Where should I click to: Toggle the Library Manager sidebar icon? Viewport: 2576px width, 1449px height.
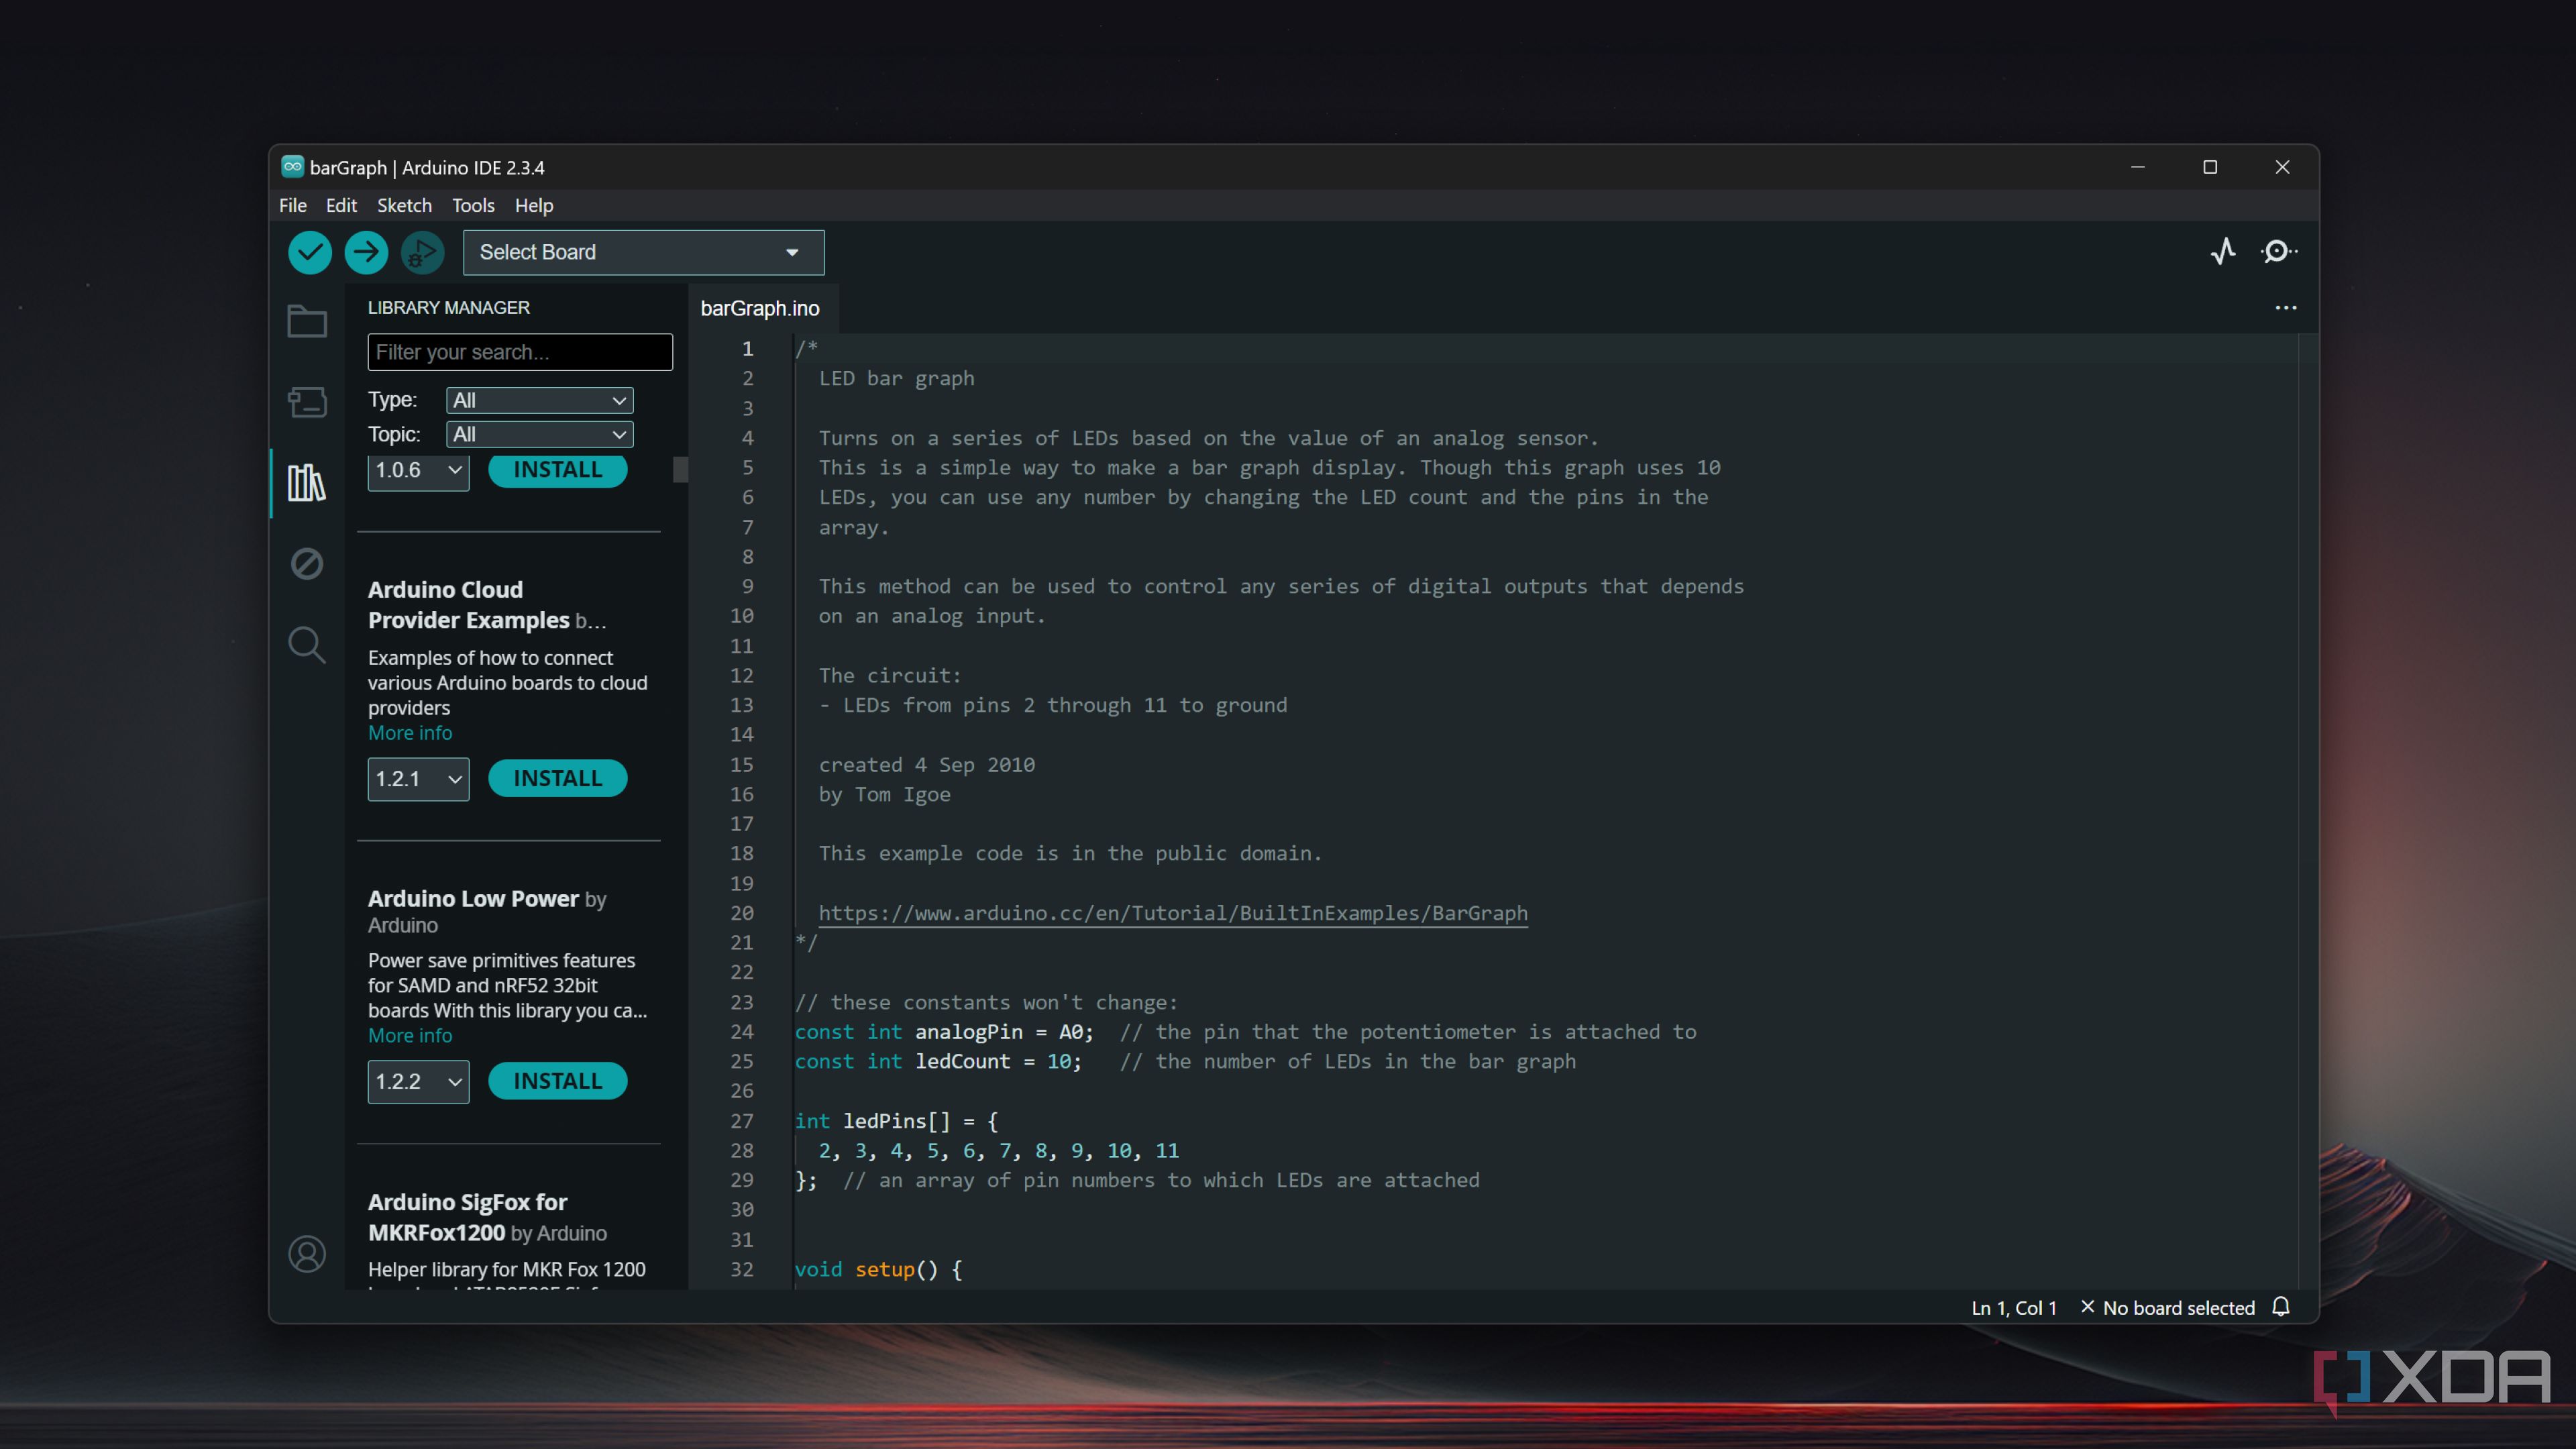point(307,483)
